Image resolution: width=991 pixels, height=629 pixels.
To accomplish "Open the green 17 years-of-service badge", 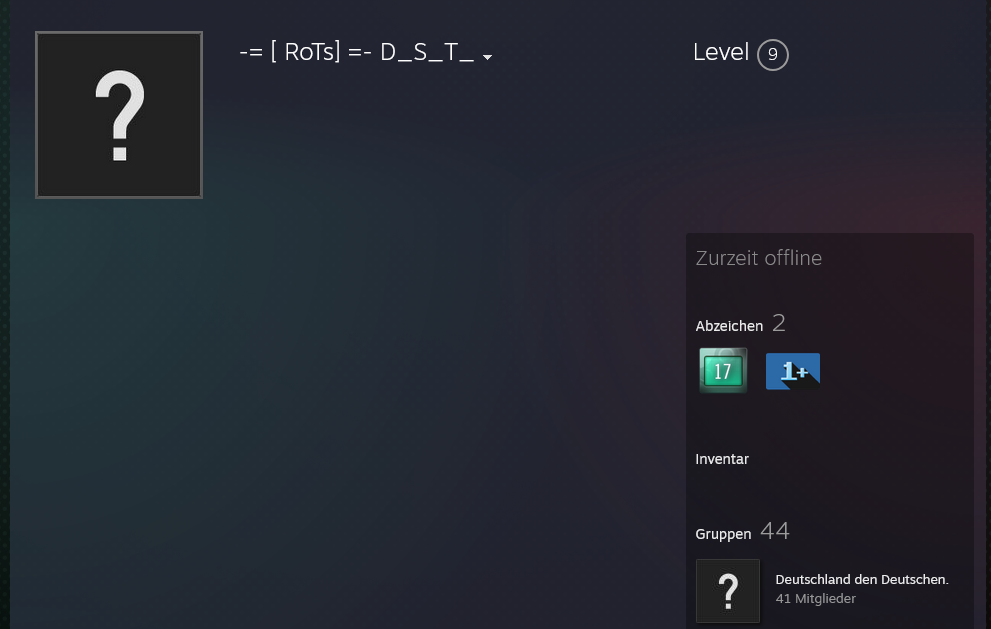I will coord(723,370).
